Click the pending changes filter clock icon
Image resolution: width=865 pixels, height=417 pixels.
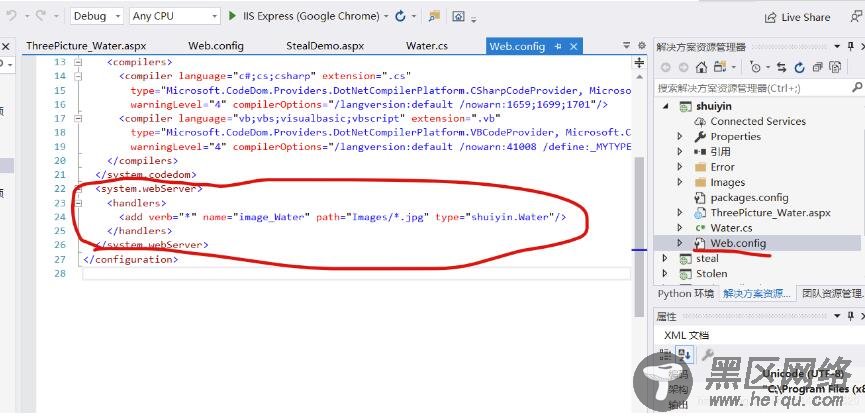coord(755,67)
